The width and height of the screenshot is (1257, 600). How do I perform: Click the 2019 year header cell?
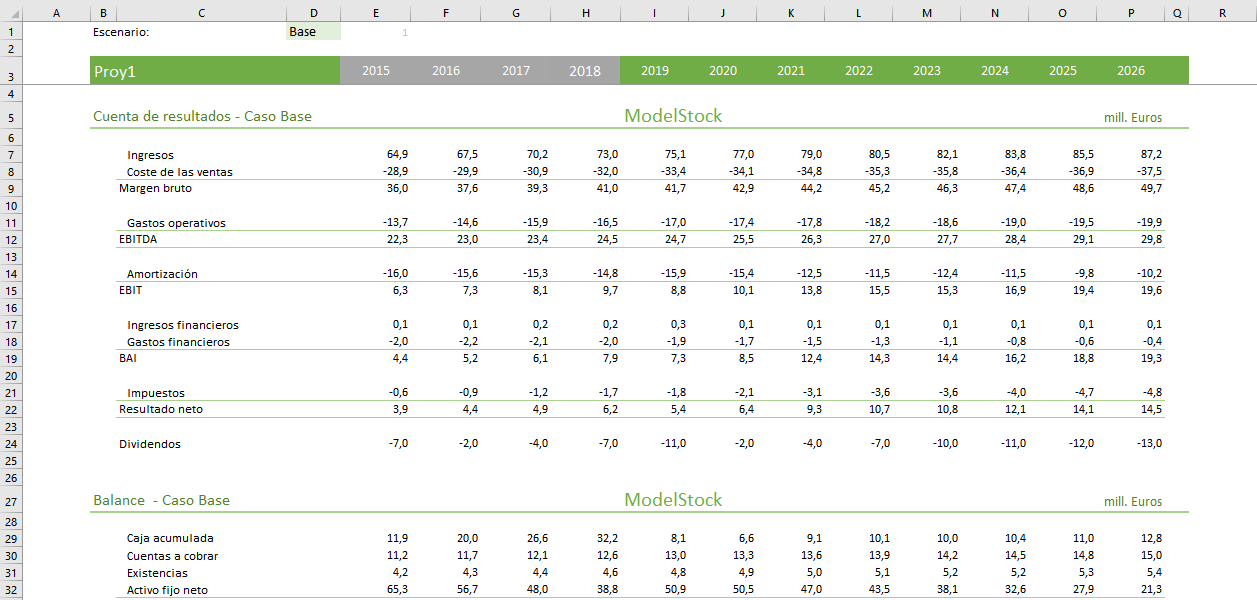[x=655, y=71]
